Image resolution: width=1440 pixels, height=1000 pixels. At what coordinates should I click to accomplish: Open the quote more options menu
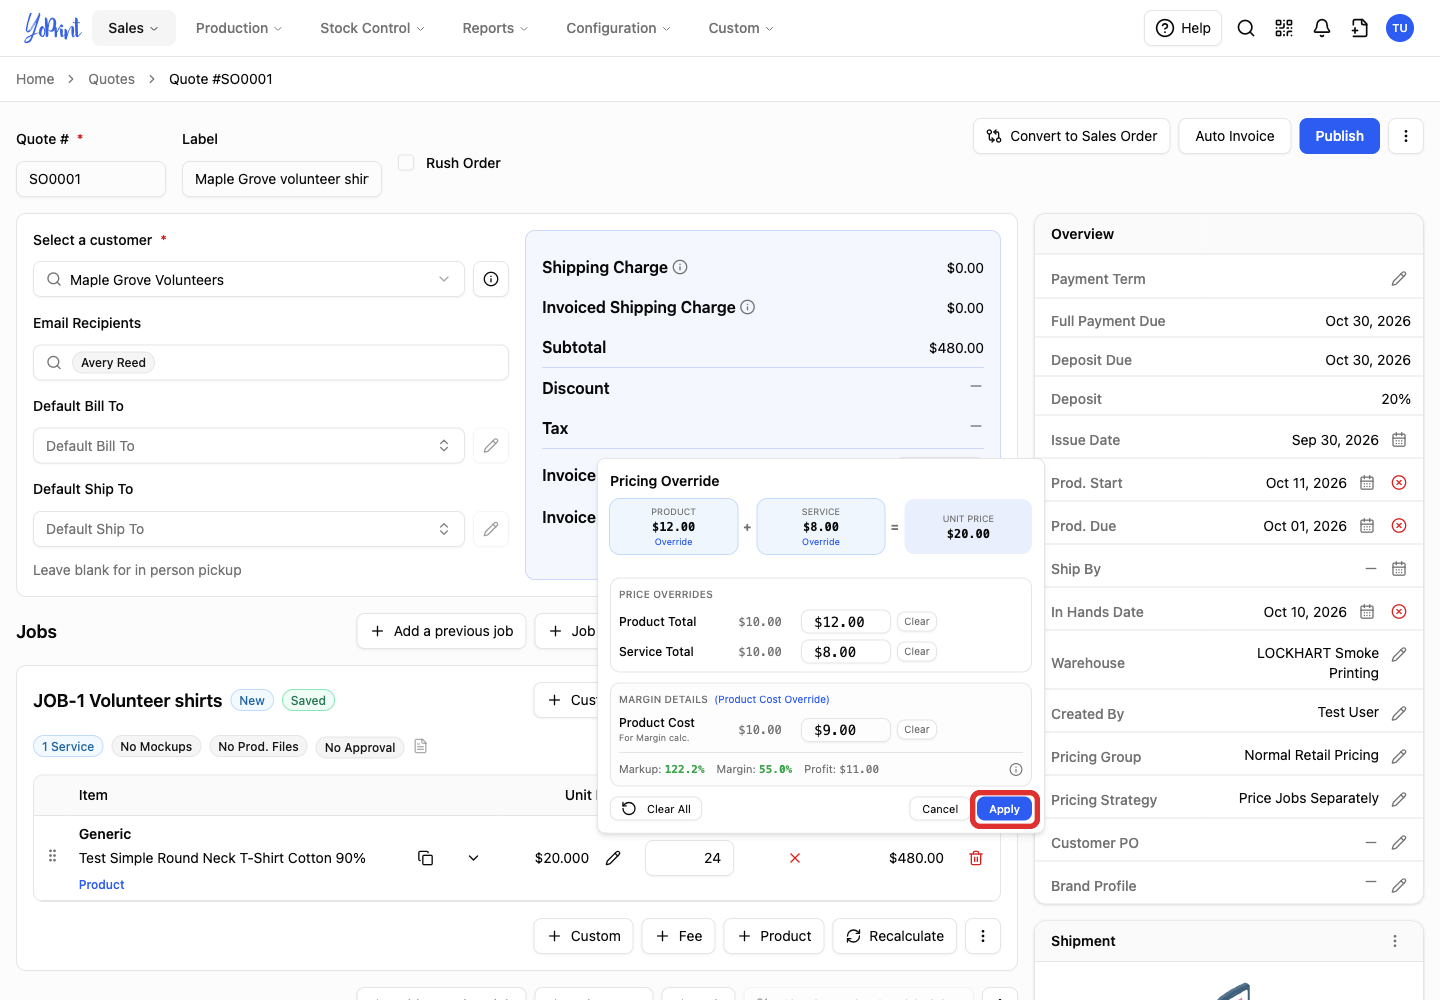coord(1406,136)
